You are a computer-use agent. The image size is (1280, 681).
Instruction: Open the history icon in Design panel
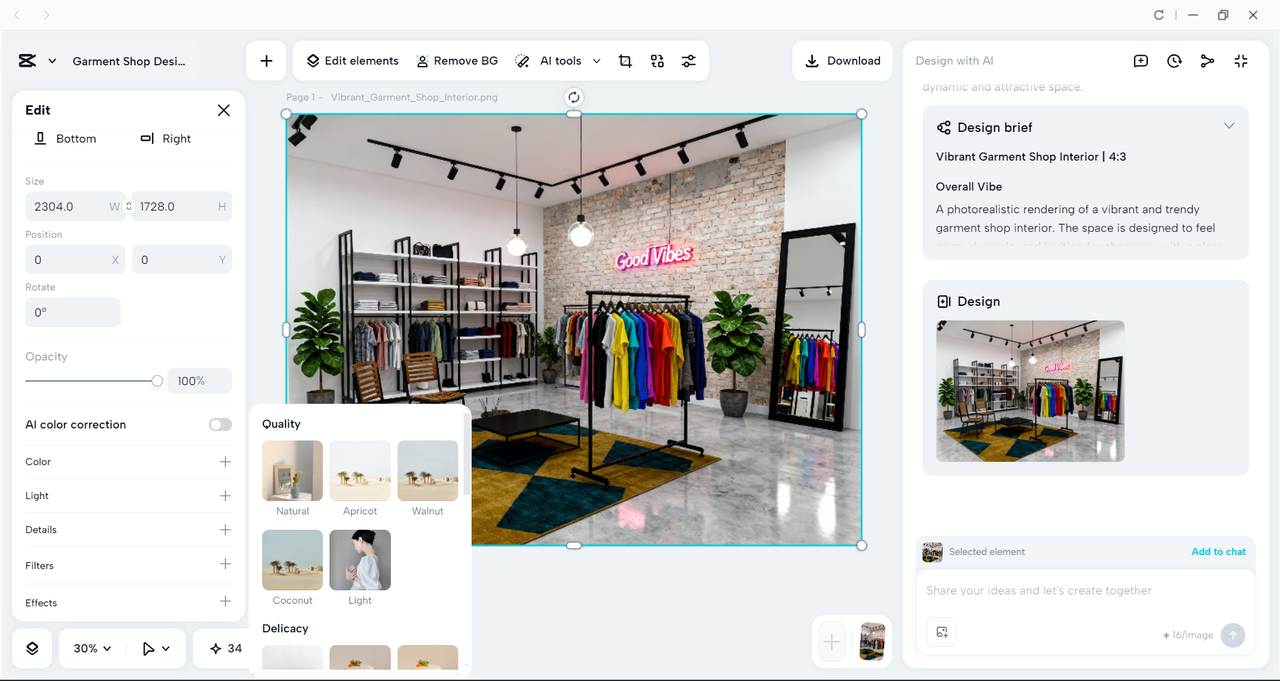[1174, 61]
